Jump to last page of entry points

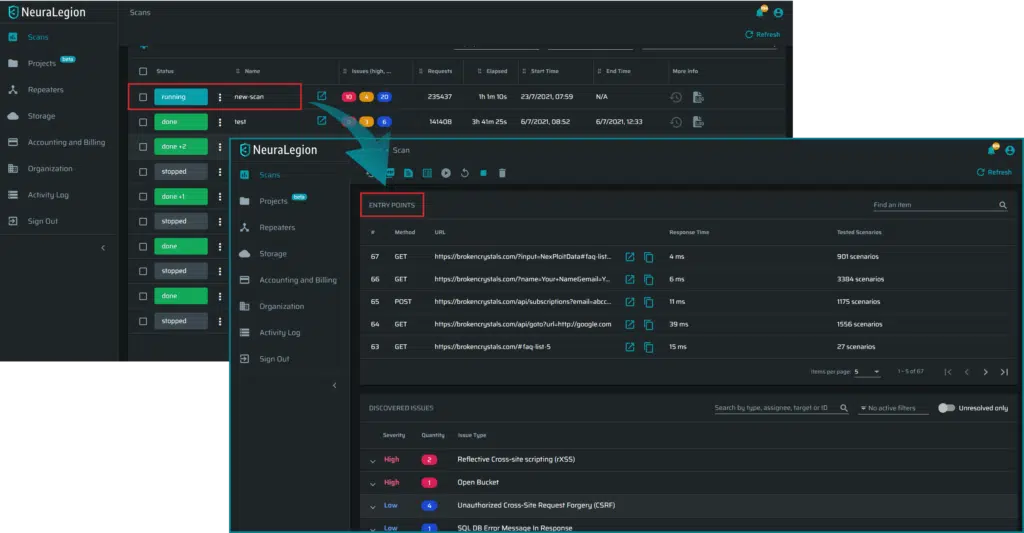pos(1004,372)
